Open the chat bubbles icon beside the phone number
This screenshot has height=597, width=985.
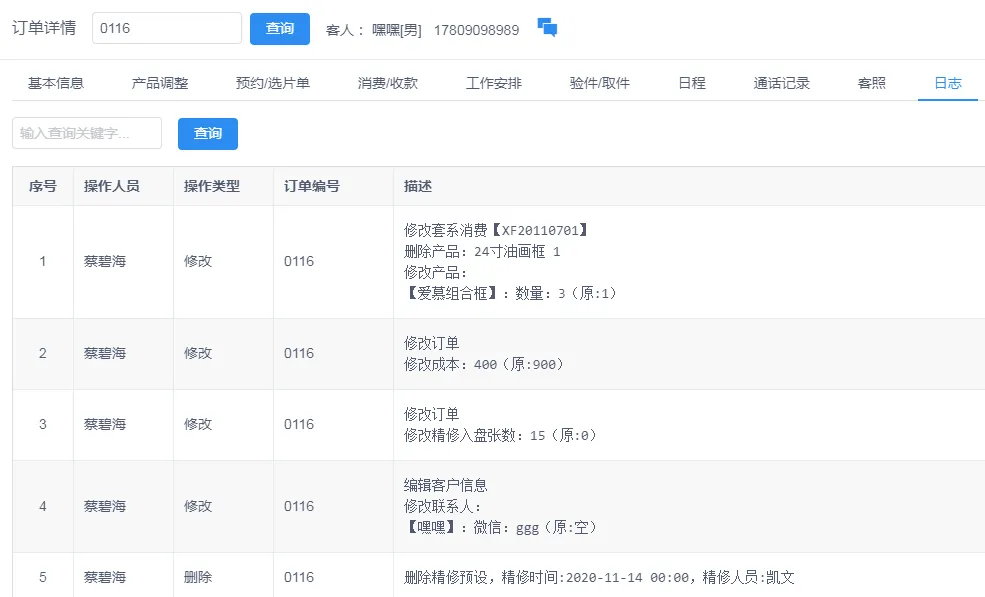point(547,28)
